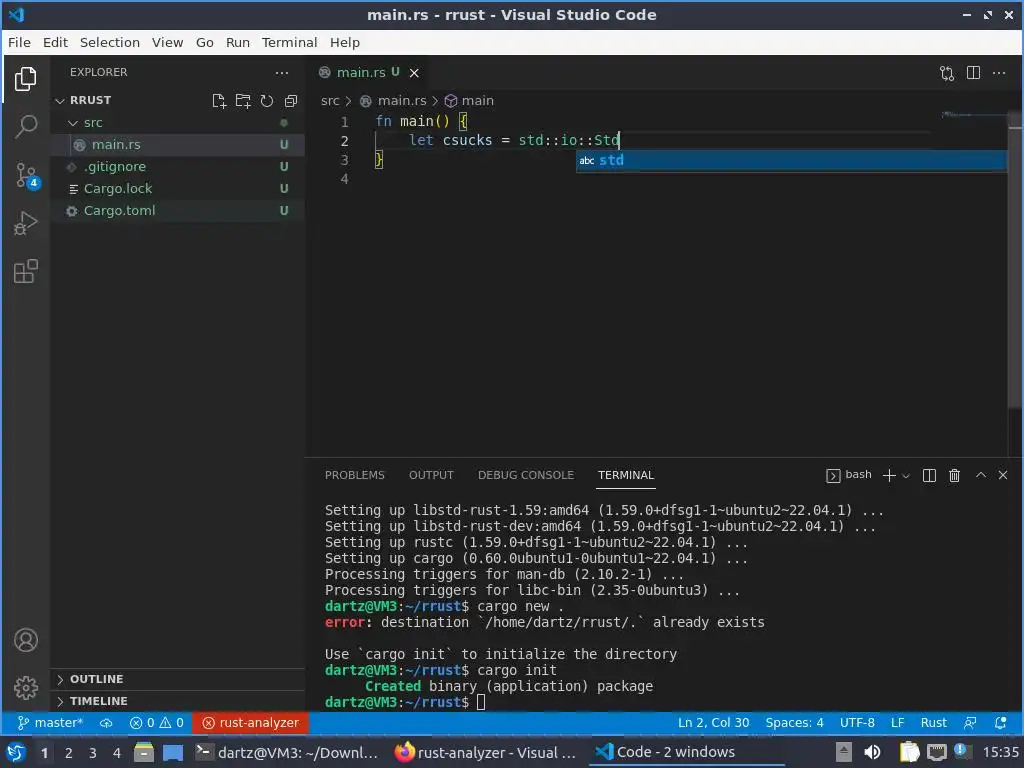The width and height of the screenshot is (1024, 768).
Task: Open the rust-analyzer Firefox taskbar window
Action: tap(486, 753)
